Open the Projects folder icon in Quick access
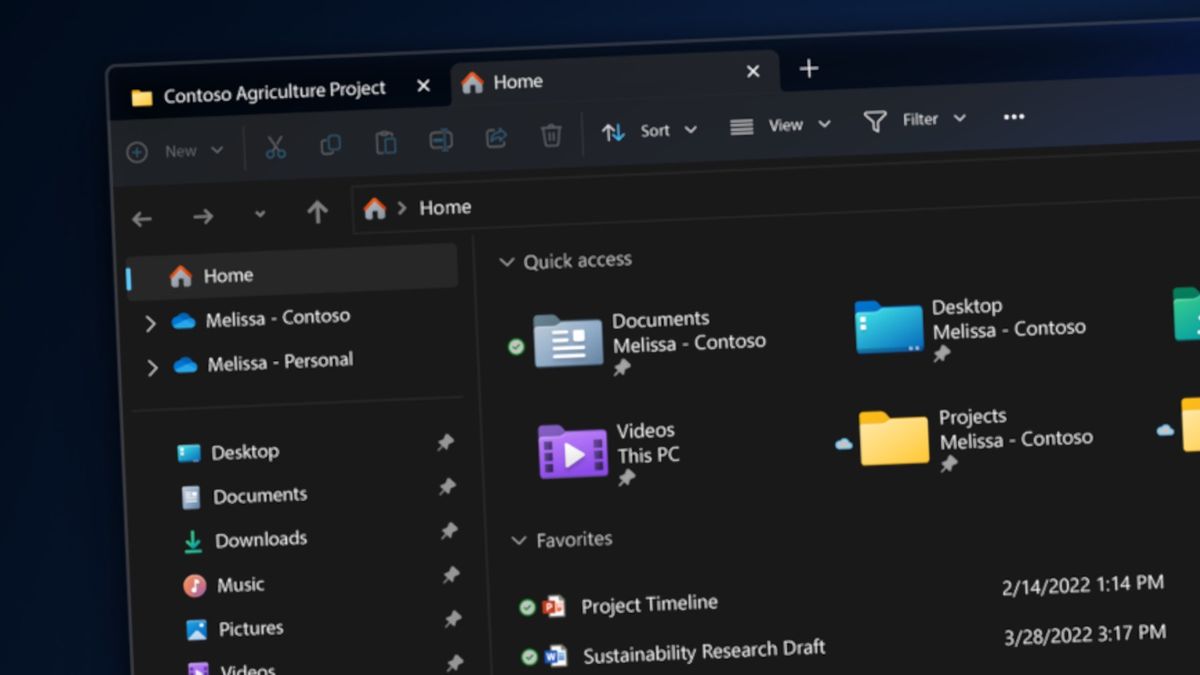The width and height of the screenshot is (1200, 675). point(894,438)
